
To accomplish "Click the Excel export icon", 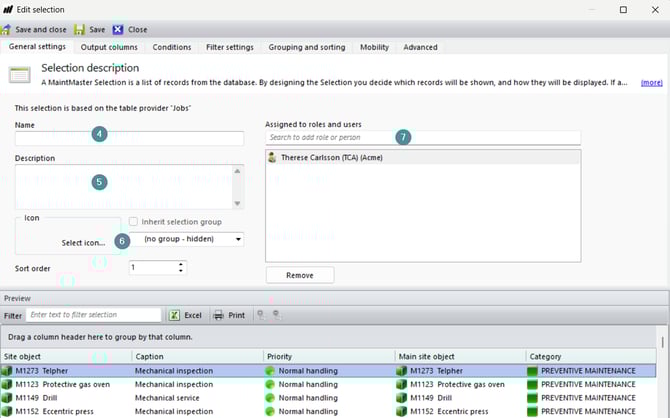I will click(x=174, y=315).
